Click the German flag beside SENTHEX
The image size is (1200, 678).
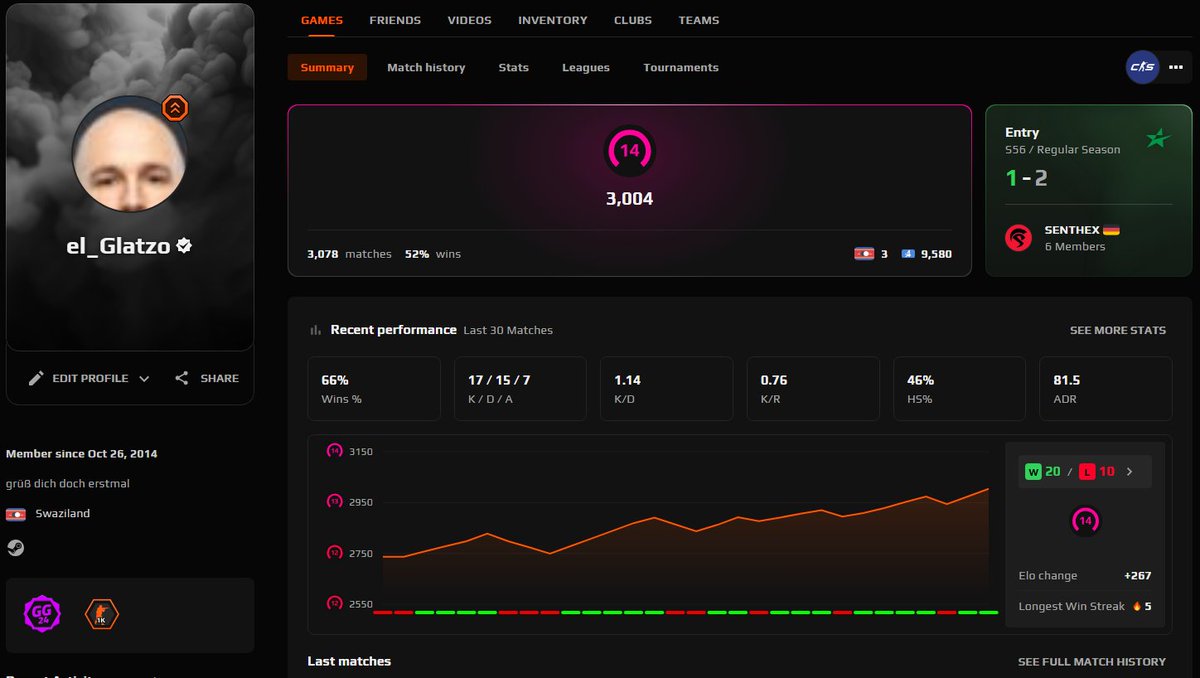[1111, 230]
